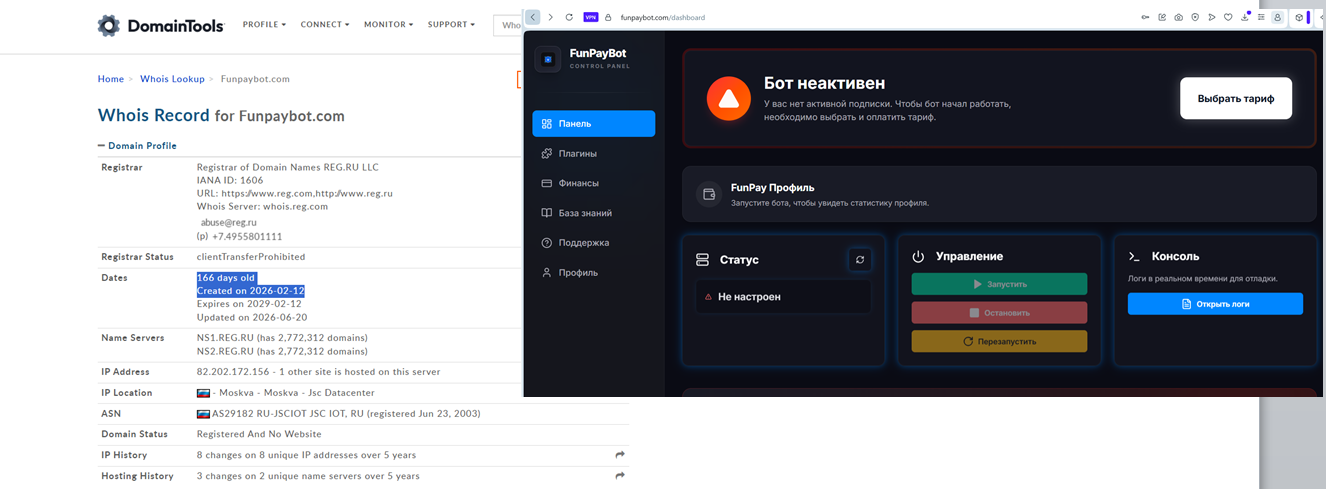The height and width of the screenshot is (489, 1326).
Task: Click the Поддержка question mark icon
Action: pos(546,243)
